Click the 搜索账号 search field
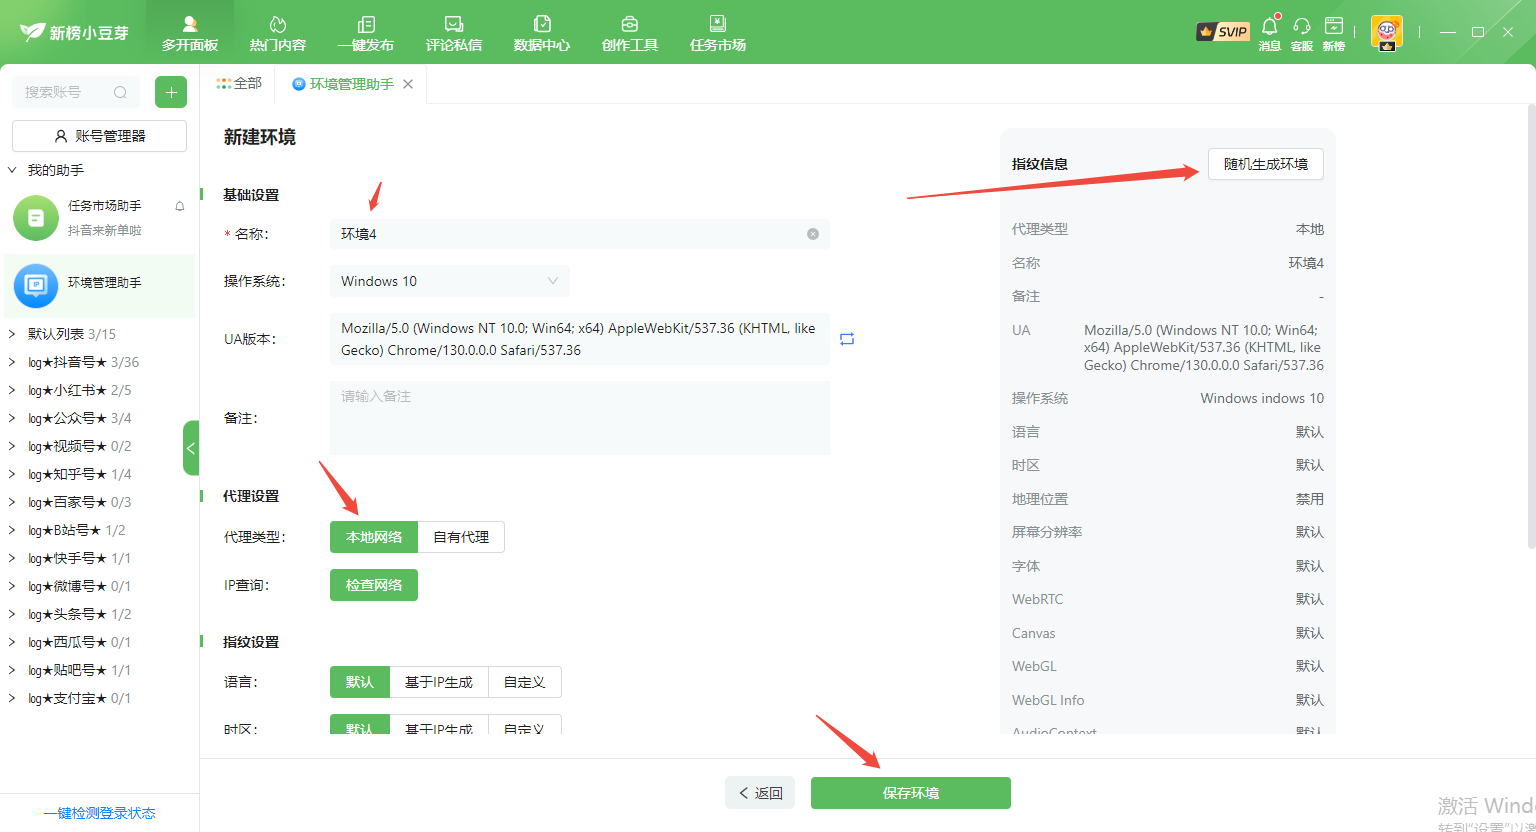 76,92
